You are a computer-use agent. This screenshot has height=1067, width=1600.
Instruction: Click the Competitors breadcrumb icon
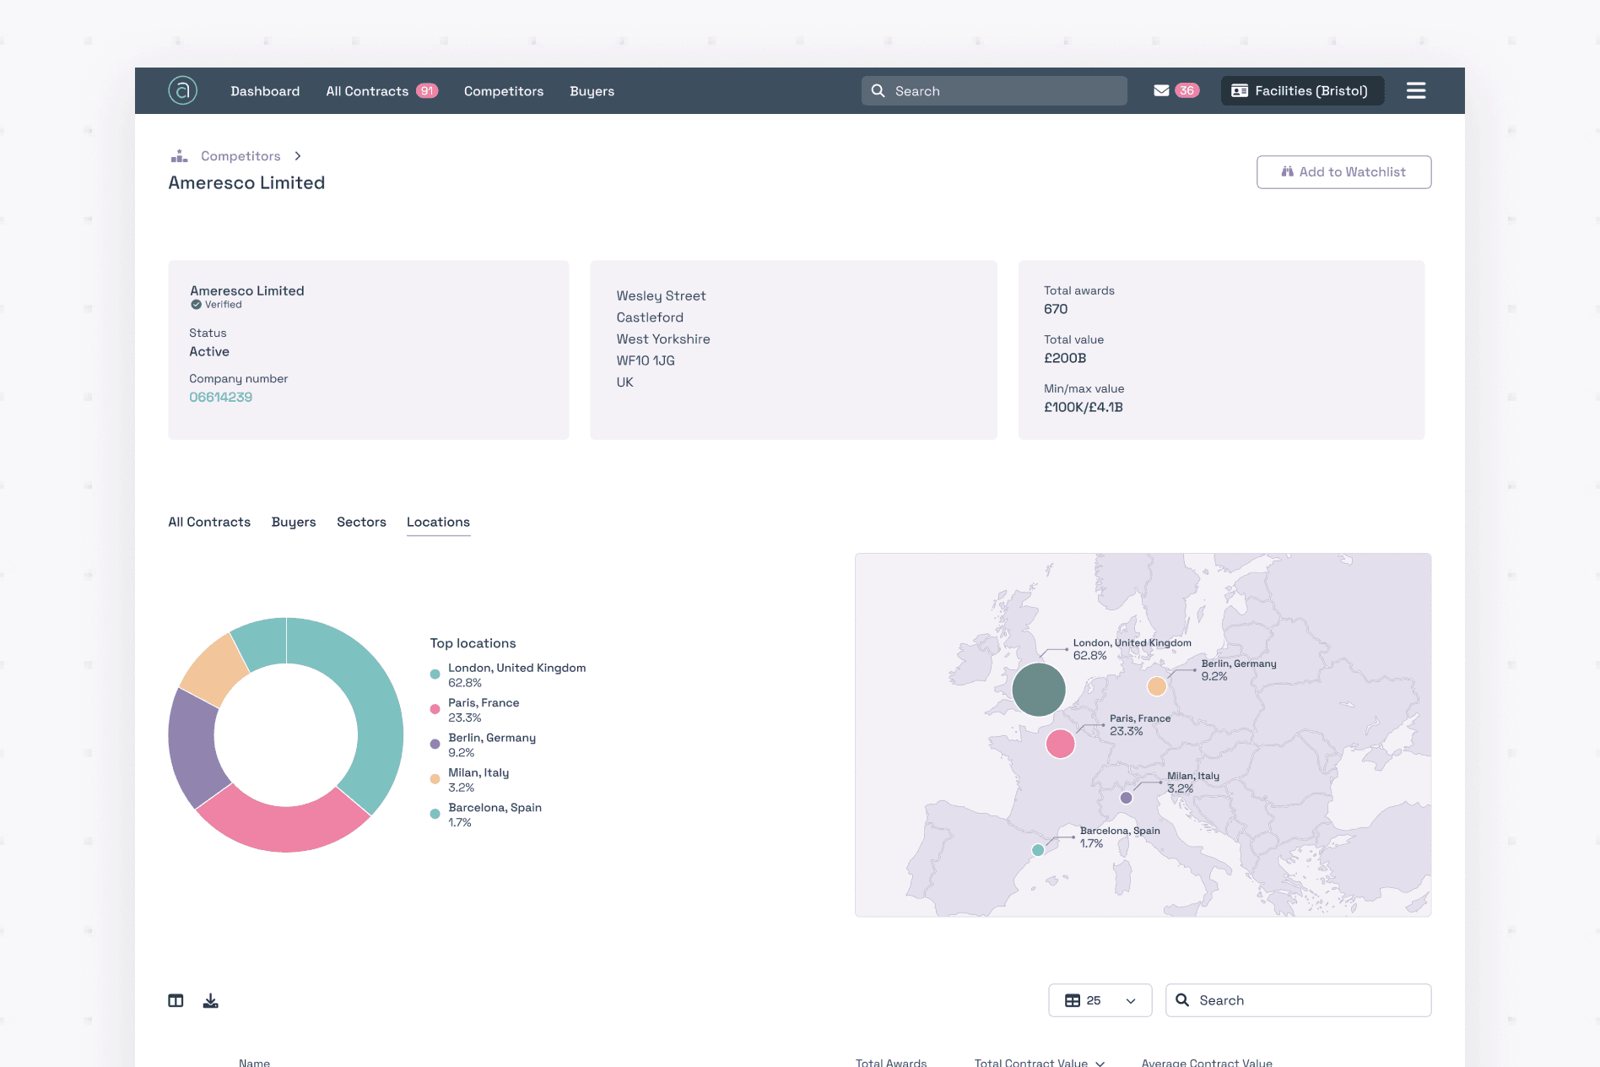(x=179, y=156)
